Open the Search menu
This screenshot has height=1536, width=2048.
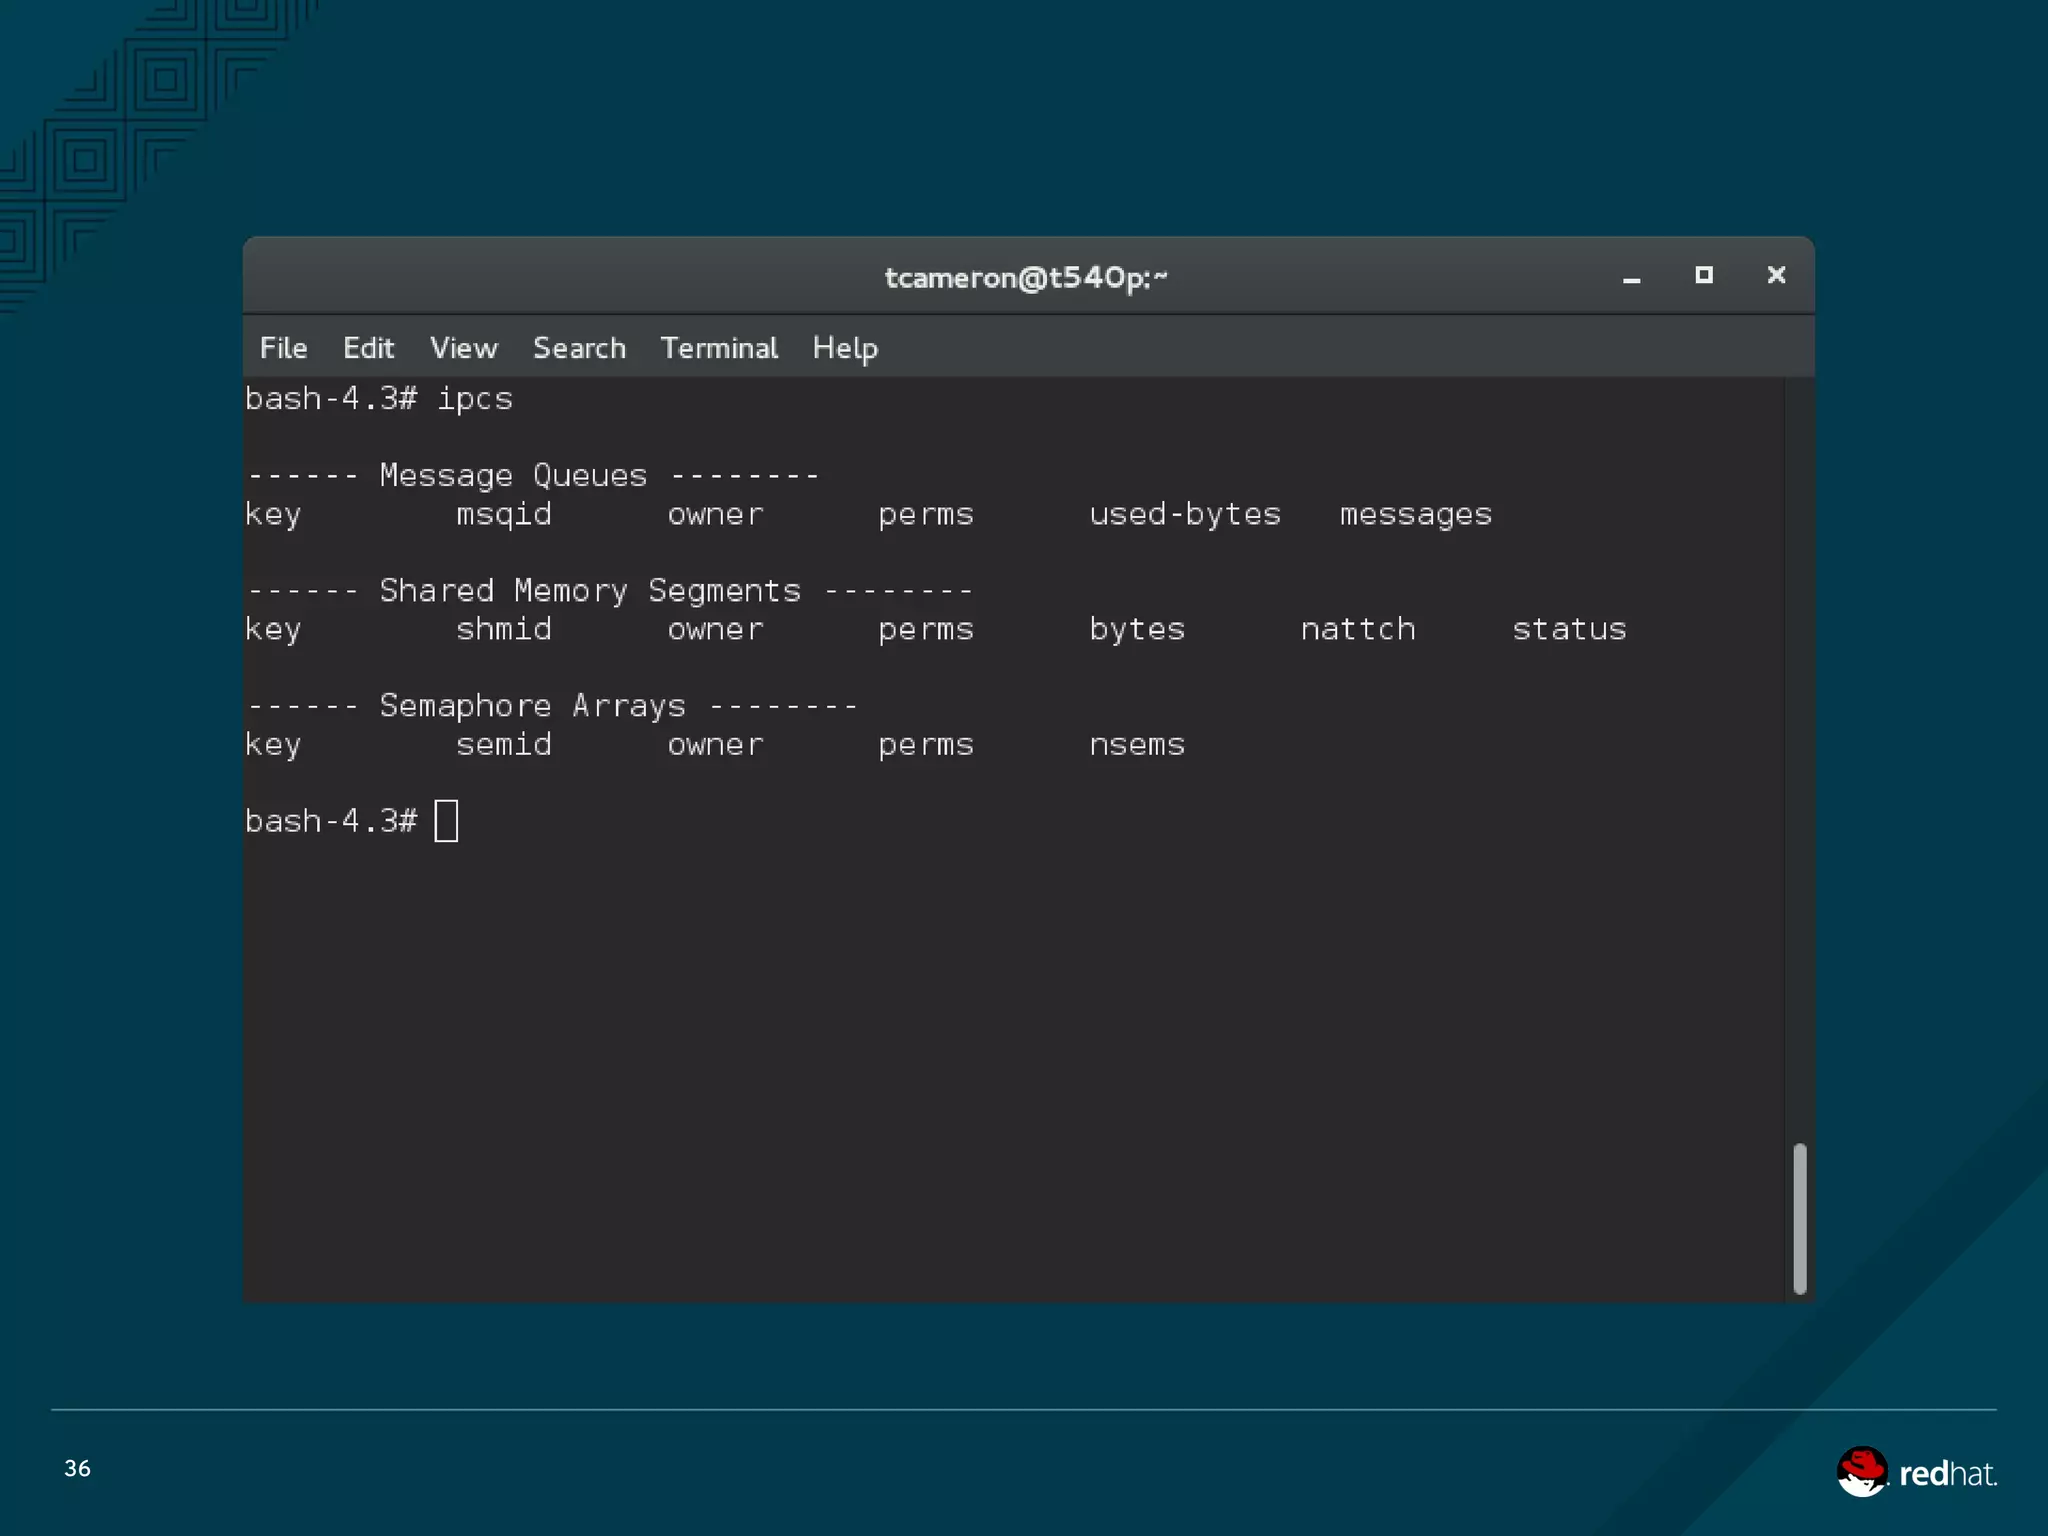579,348
